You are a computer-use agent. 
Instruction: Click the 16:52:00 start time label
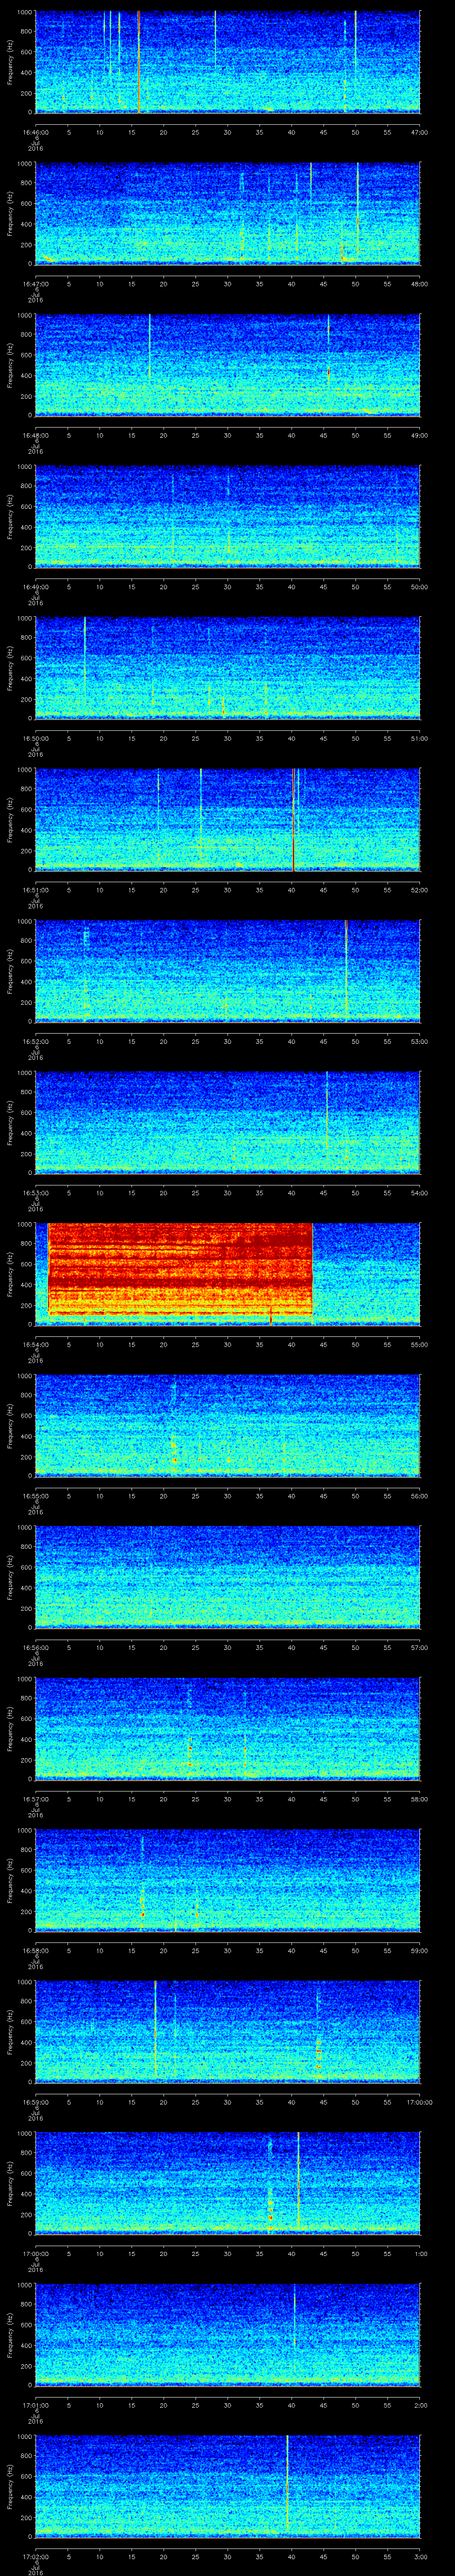[35, 1042]
